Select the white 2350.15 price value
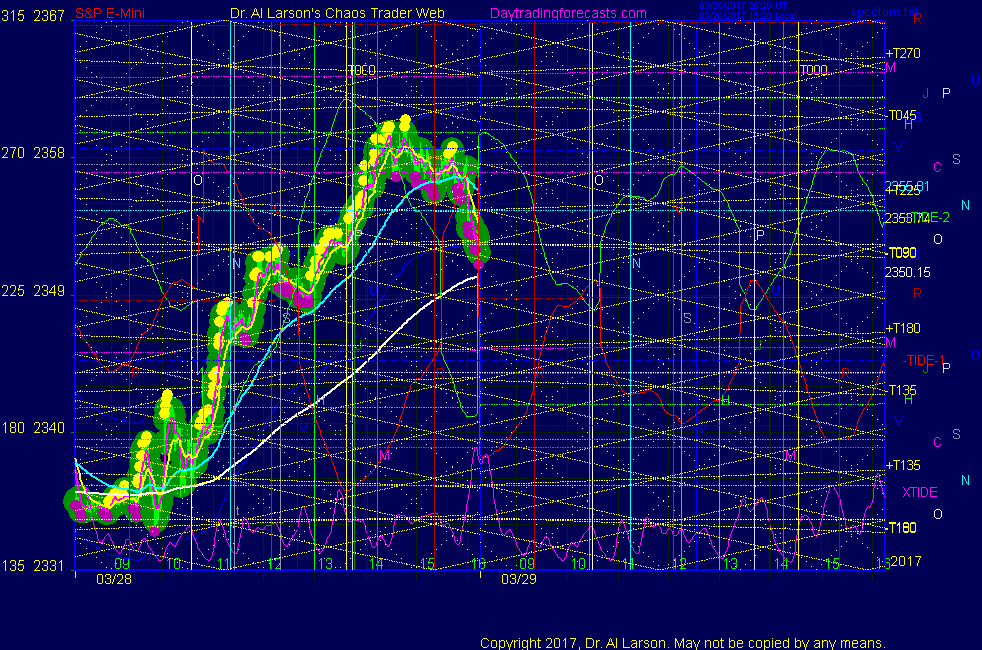Screen dimensions: 982x650 (907, 272)
